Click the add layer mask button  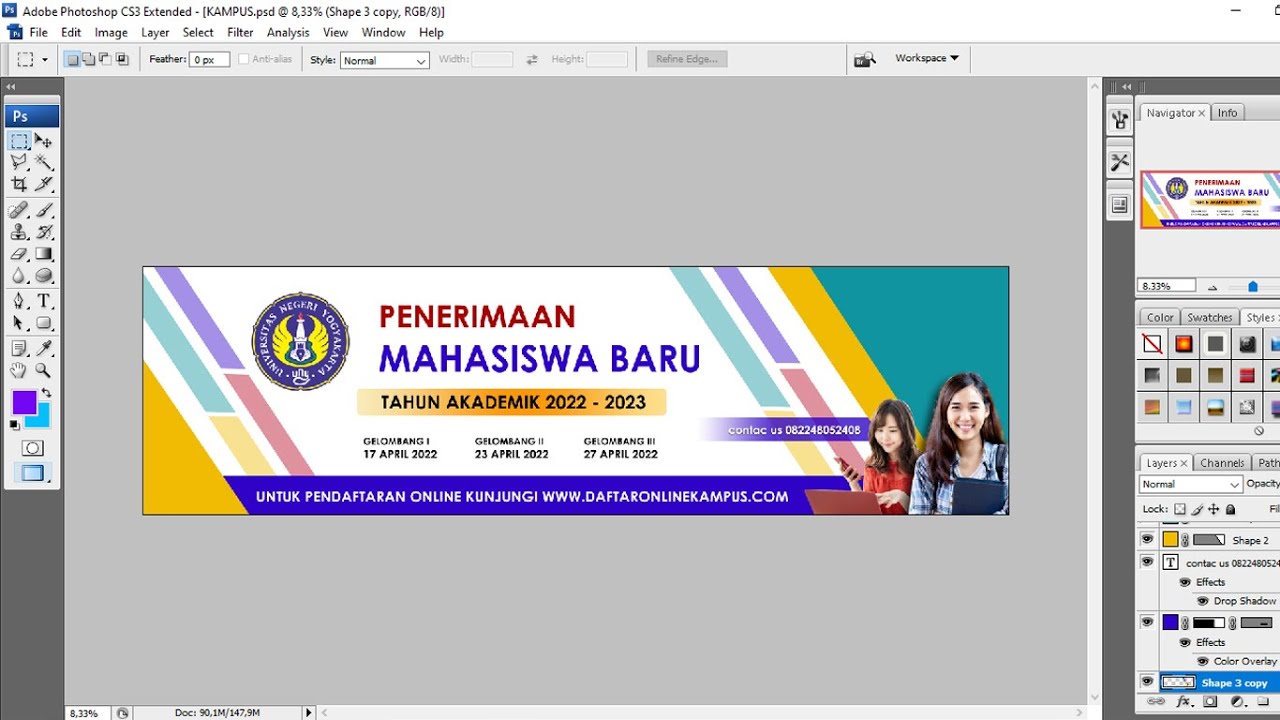[1210, 702]
